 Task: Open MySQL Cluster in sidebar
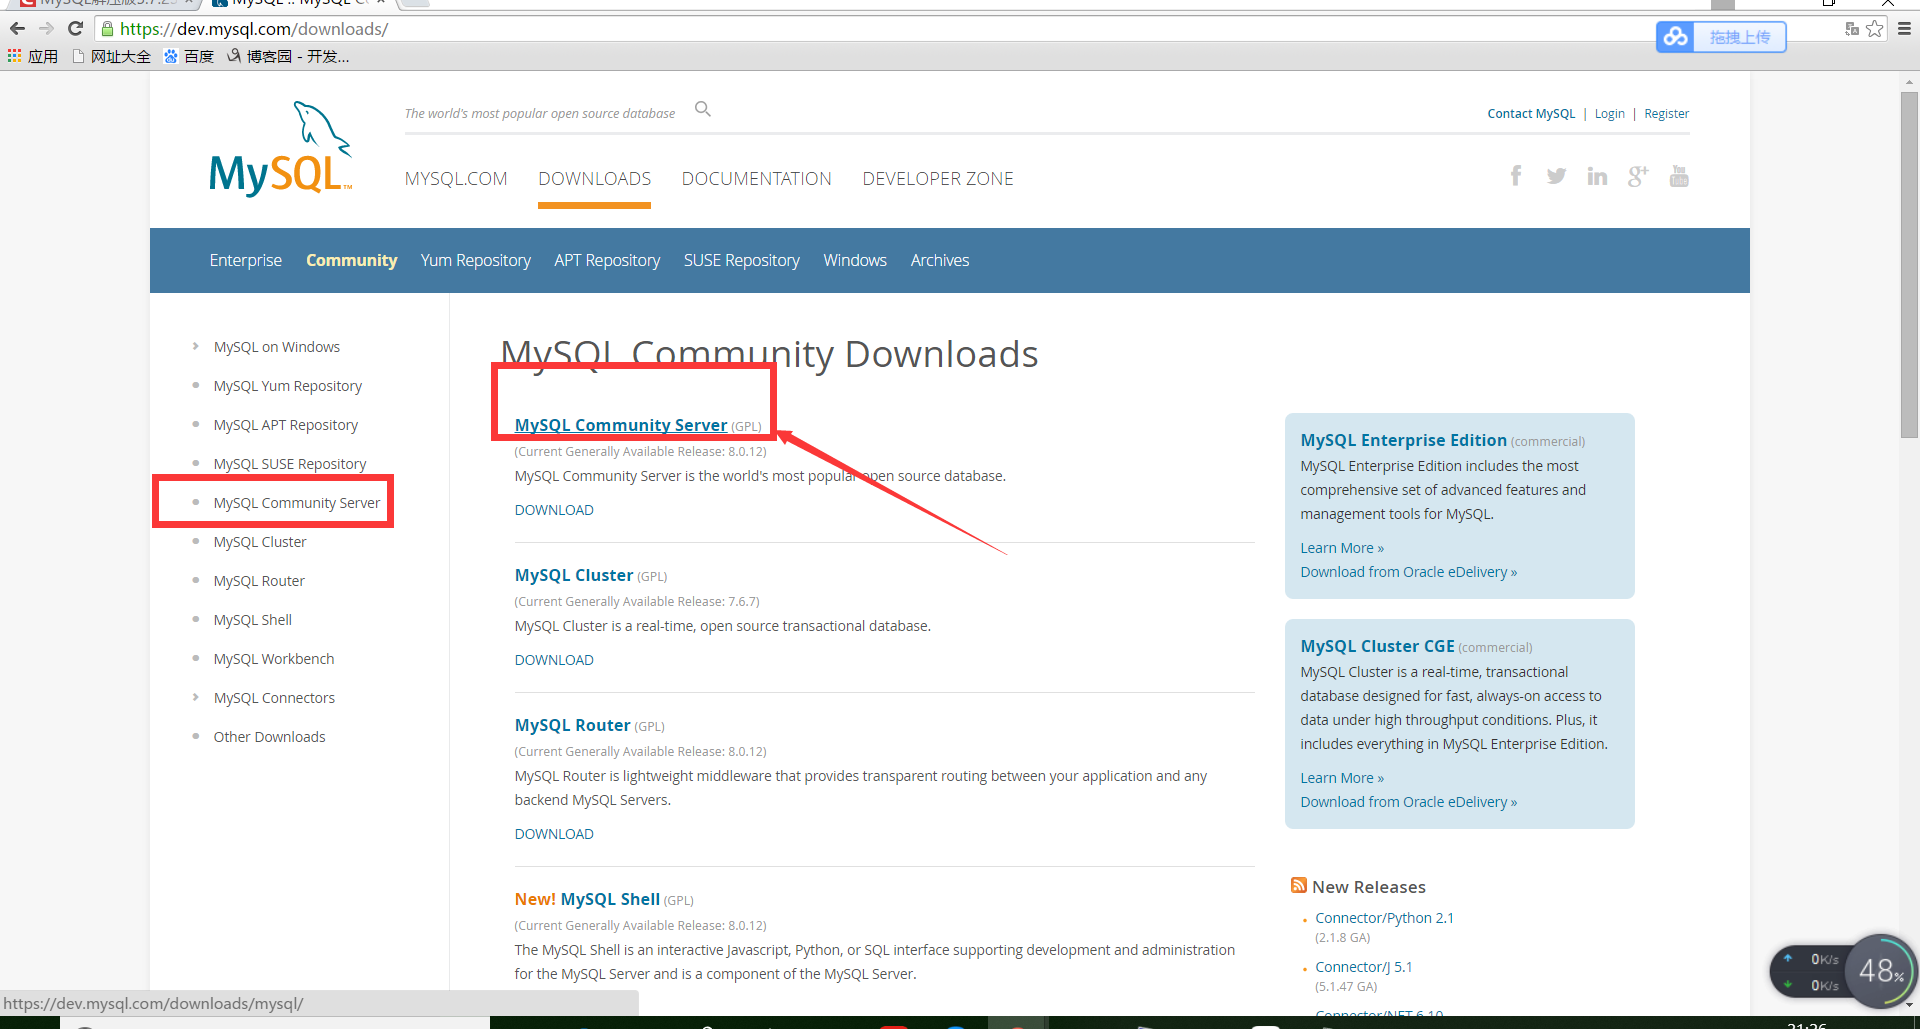(x=260, y=542)
